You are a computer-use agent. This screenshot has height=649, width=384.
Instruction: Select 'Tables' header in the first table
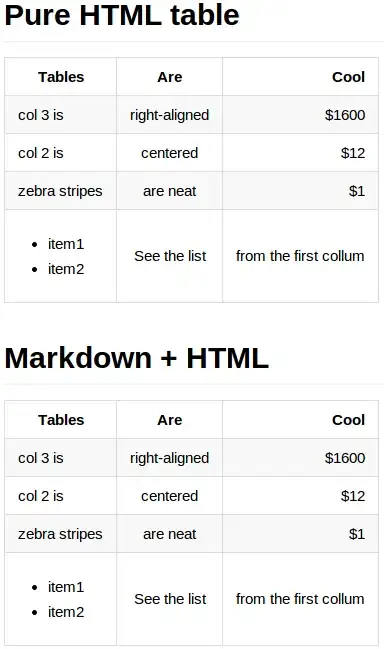coord(61,77)
